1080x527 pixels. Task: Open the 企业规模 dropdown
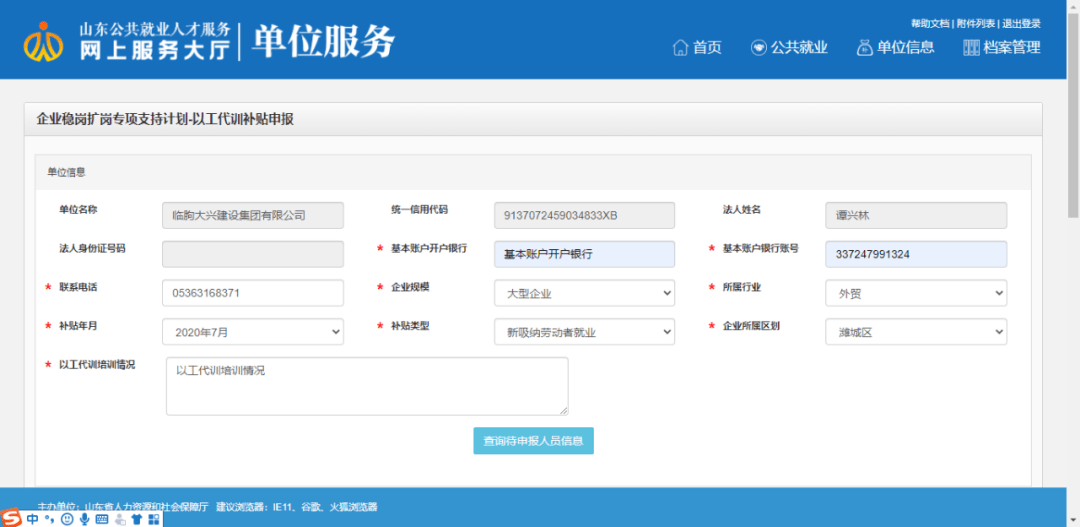[584, 293]
